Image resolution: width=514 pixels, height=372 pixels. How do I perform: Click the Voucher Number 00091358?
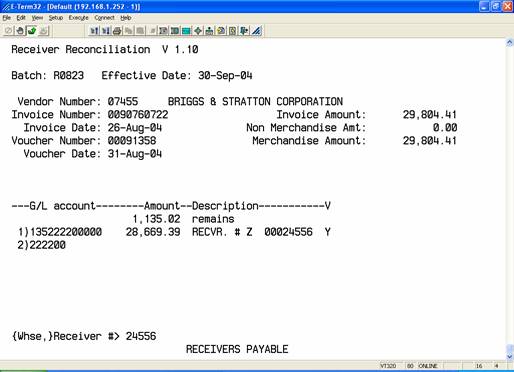click(132, 140)
